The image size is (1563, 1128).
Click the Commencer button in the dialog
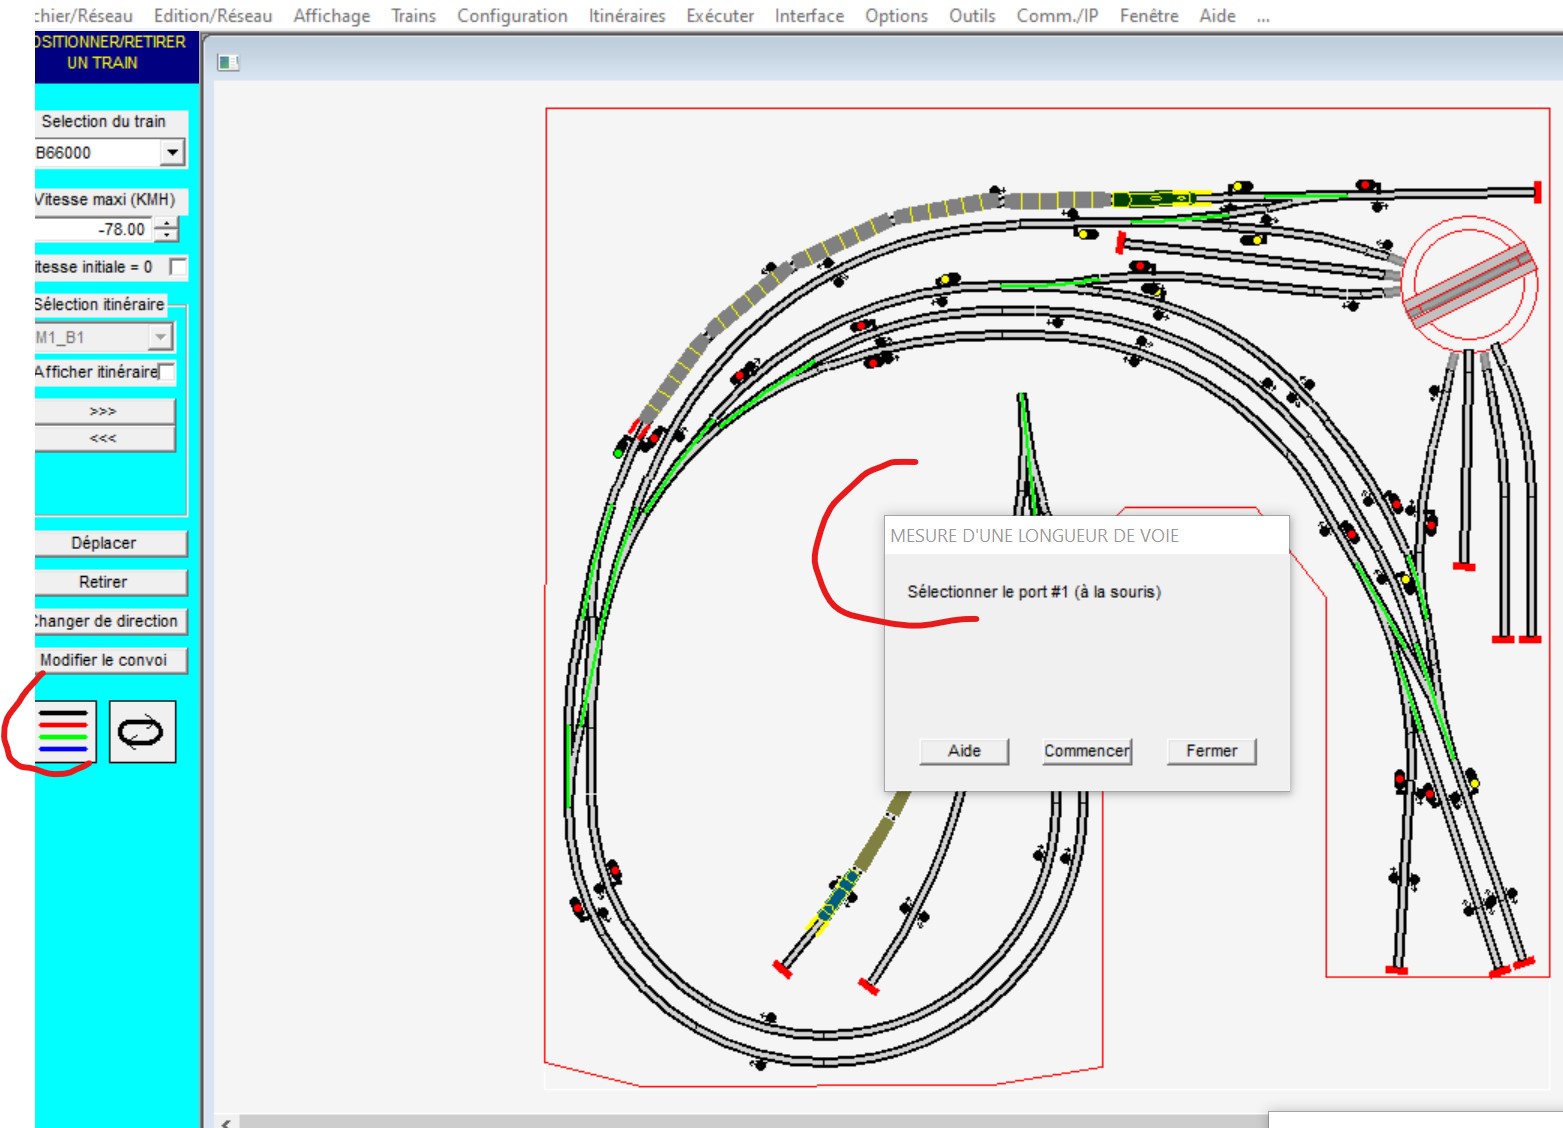click(x=1087, y=751)
